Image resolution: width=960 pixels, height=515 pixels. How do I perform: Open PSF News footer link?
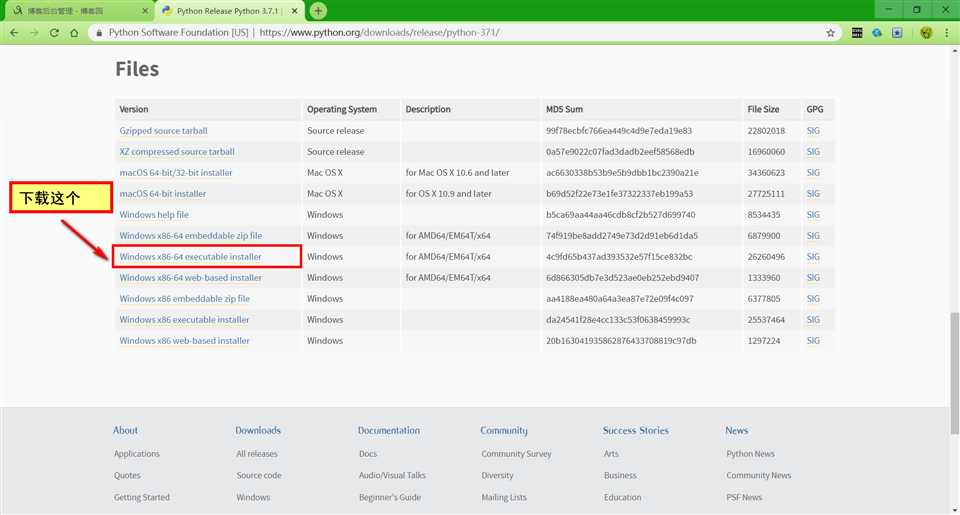(744, 497)
